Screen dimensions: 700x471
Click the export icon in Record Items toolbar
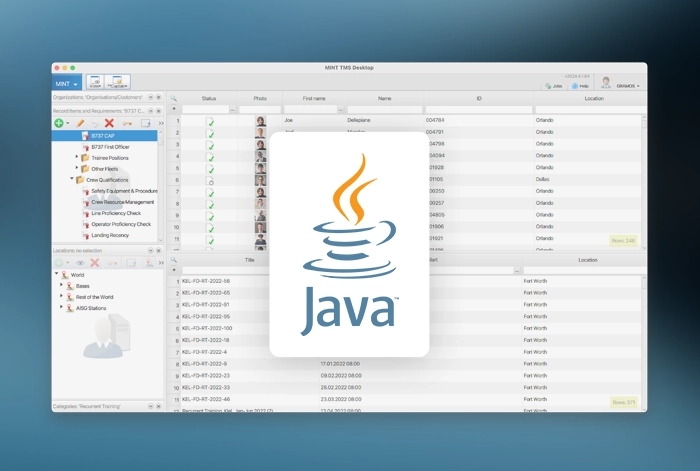coord(146,123)
